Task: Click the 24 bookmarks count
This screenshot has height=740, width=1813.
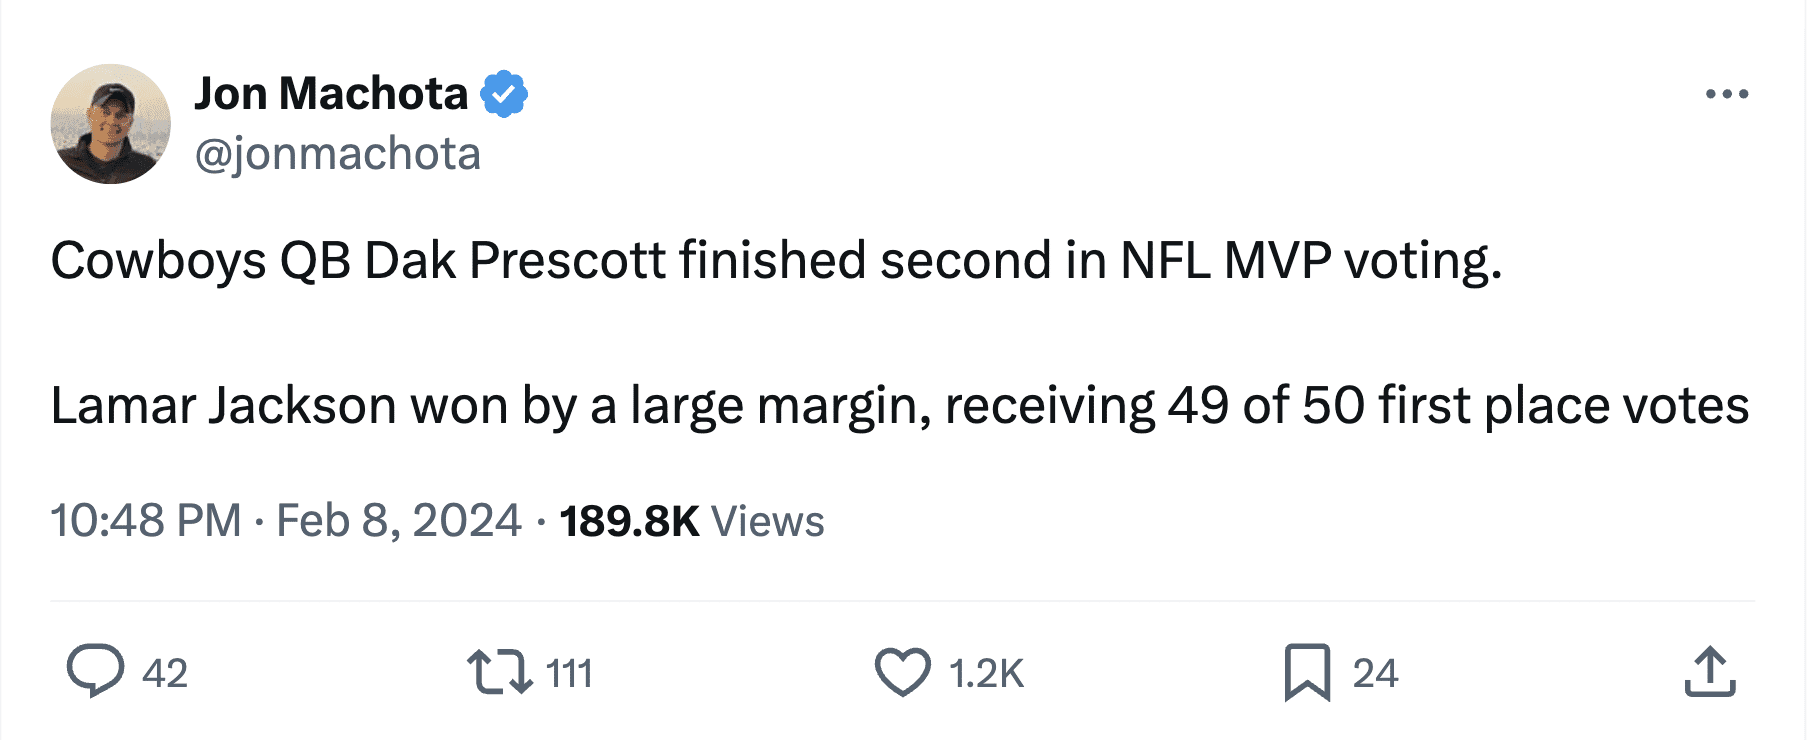Action: coord(1375,674)
